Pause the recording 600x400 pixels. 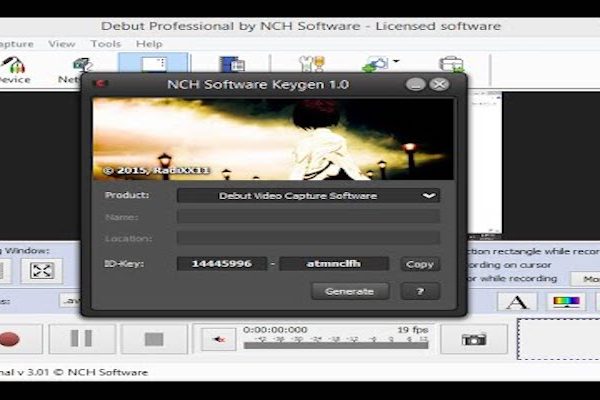(82, 339)
